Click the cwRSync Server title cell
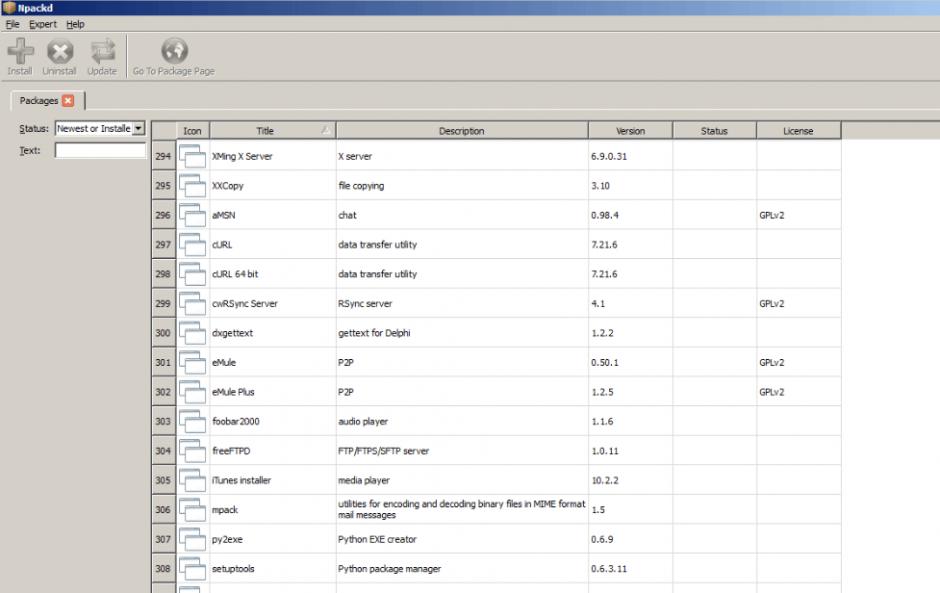Viewport: 940px width, 593px height. click(x=273, y=303)
